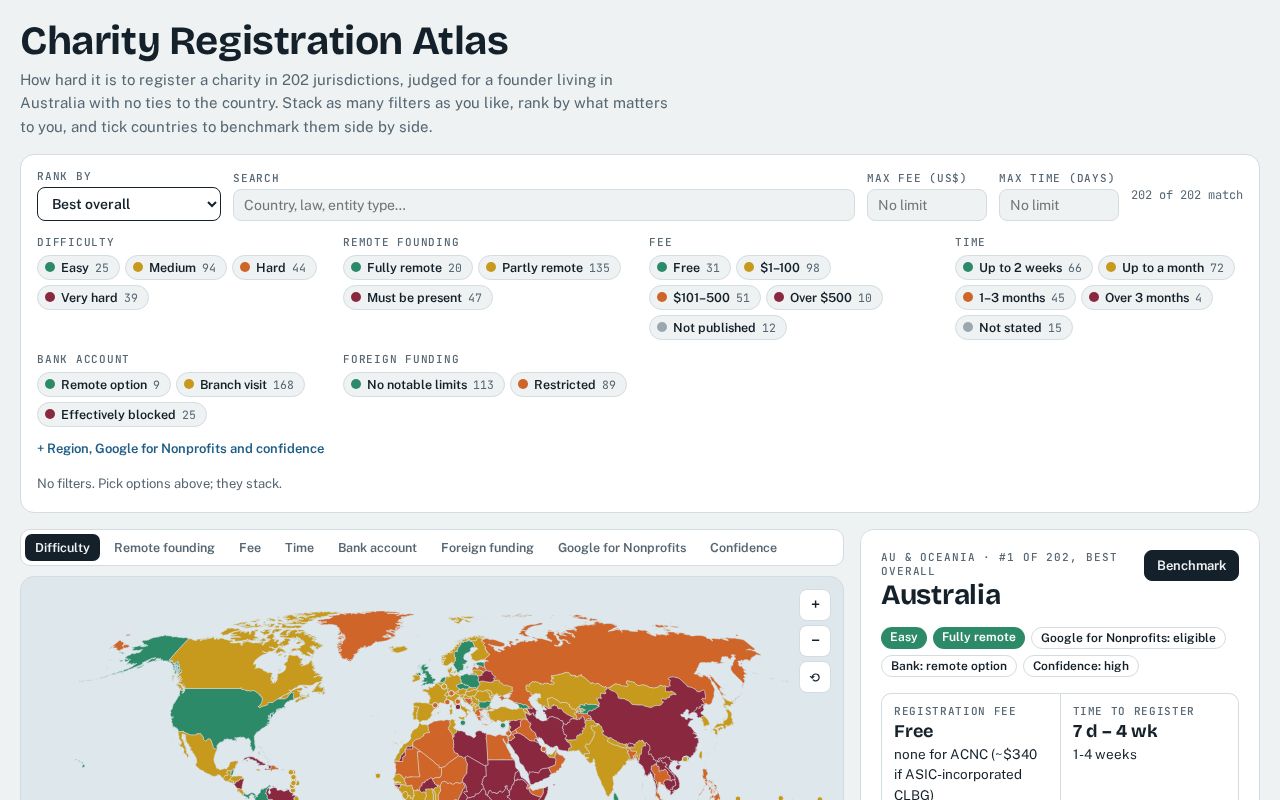Select Over 3 months time filter

(x=1146, y=298)
